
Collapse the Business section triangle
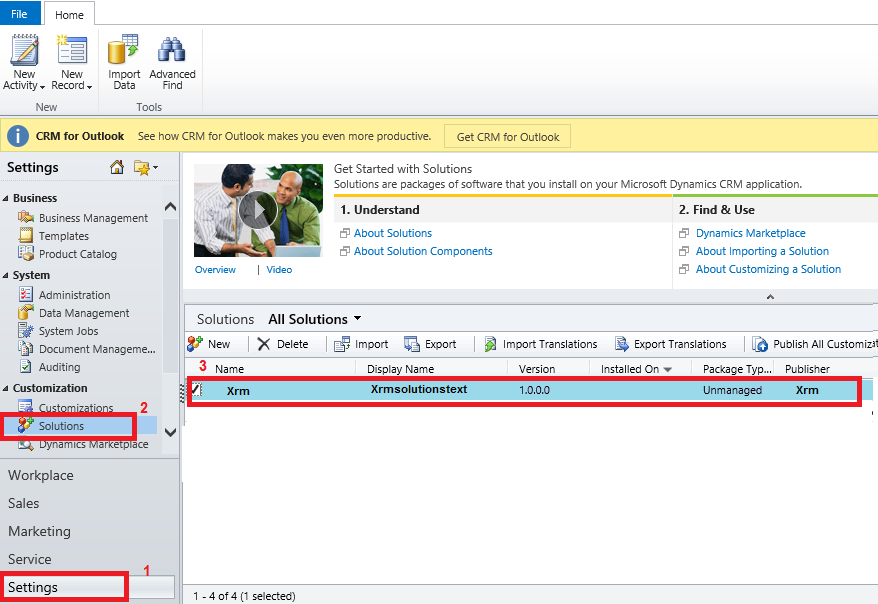6,198
